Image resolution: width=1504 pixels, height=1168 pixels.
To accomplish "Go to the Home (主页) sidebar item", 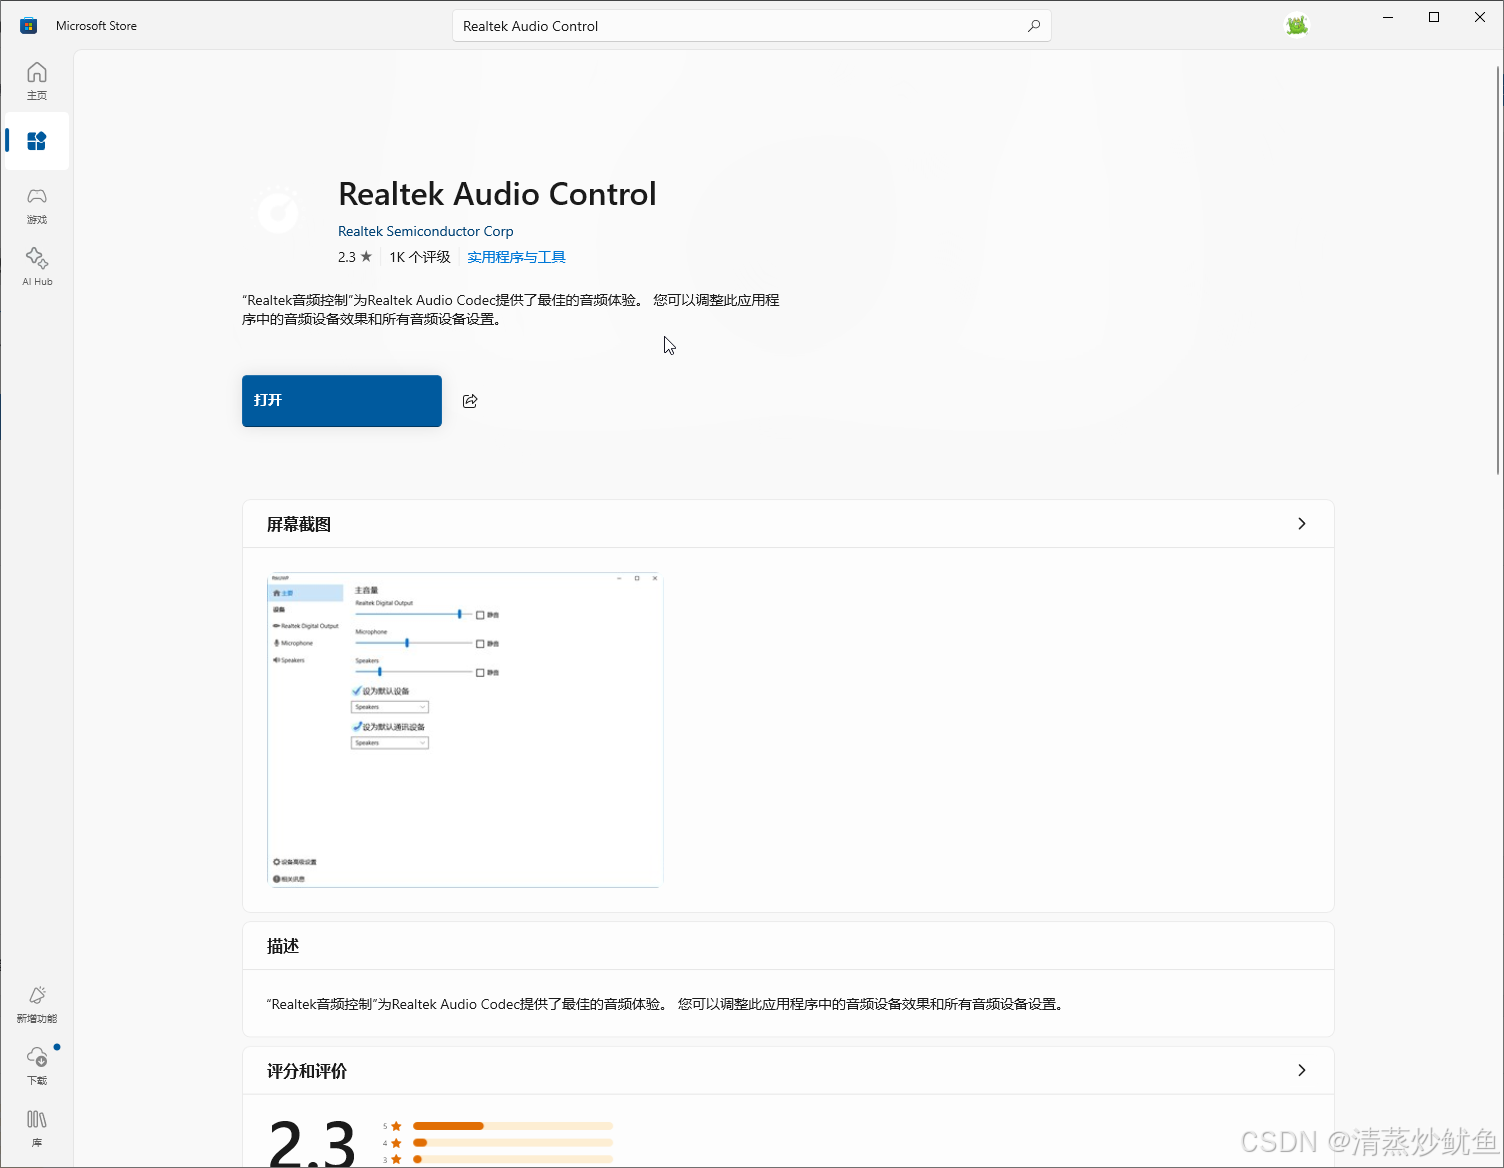I will click(x=37, y=80).
